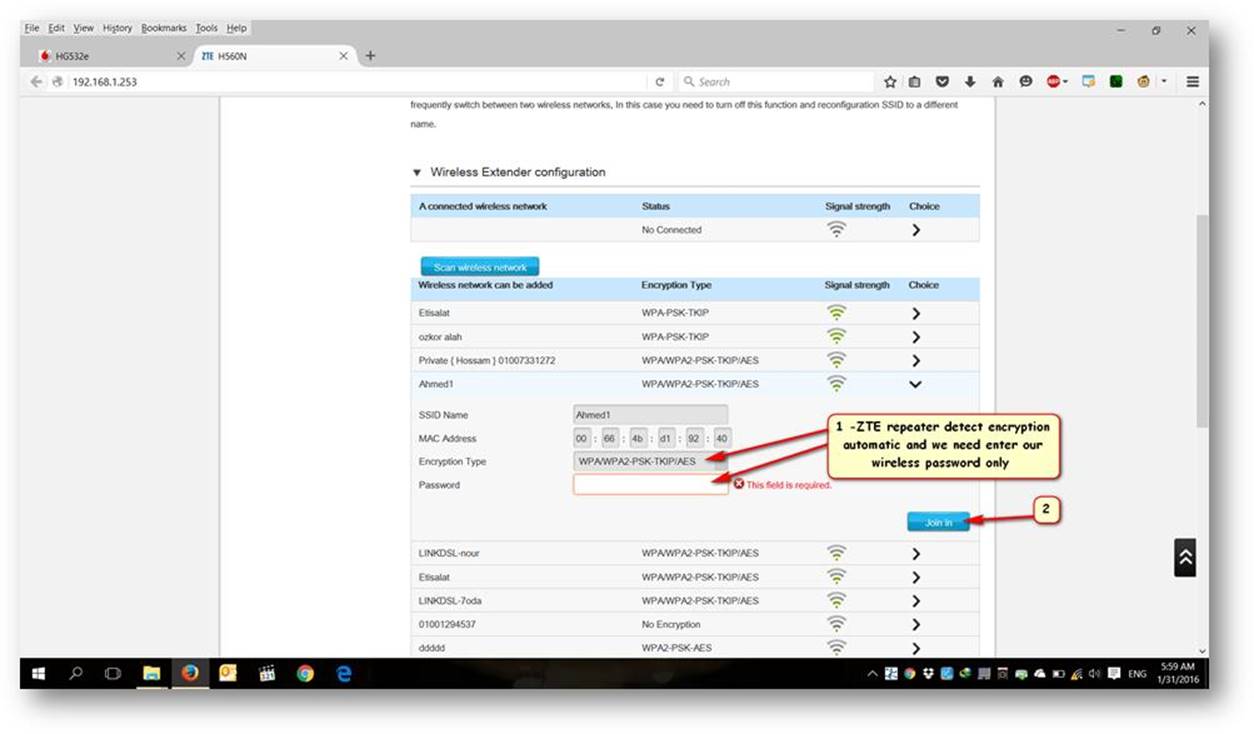Go back with the browser back arrow
The height and width of the screenshot is (734, 1254).
tap(37, 82)
